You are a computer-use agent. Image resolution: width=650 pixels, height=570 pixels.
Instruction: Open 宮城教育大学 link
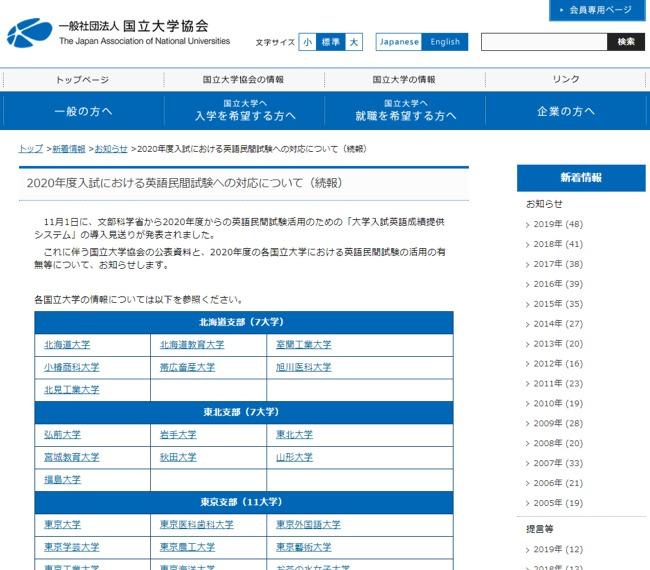click(72, 457)
